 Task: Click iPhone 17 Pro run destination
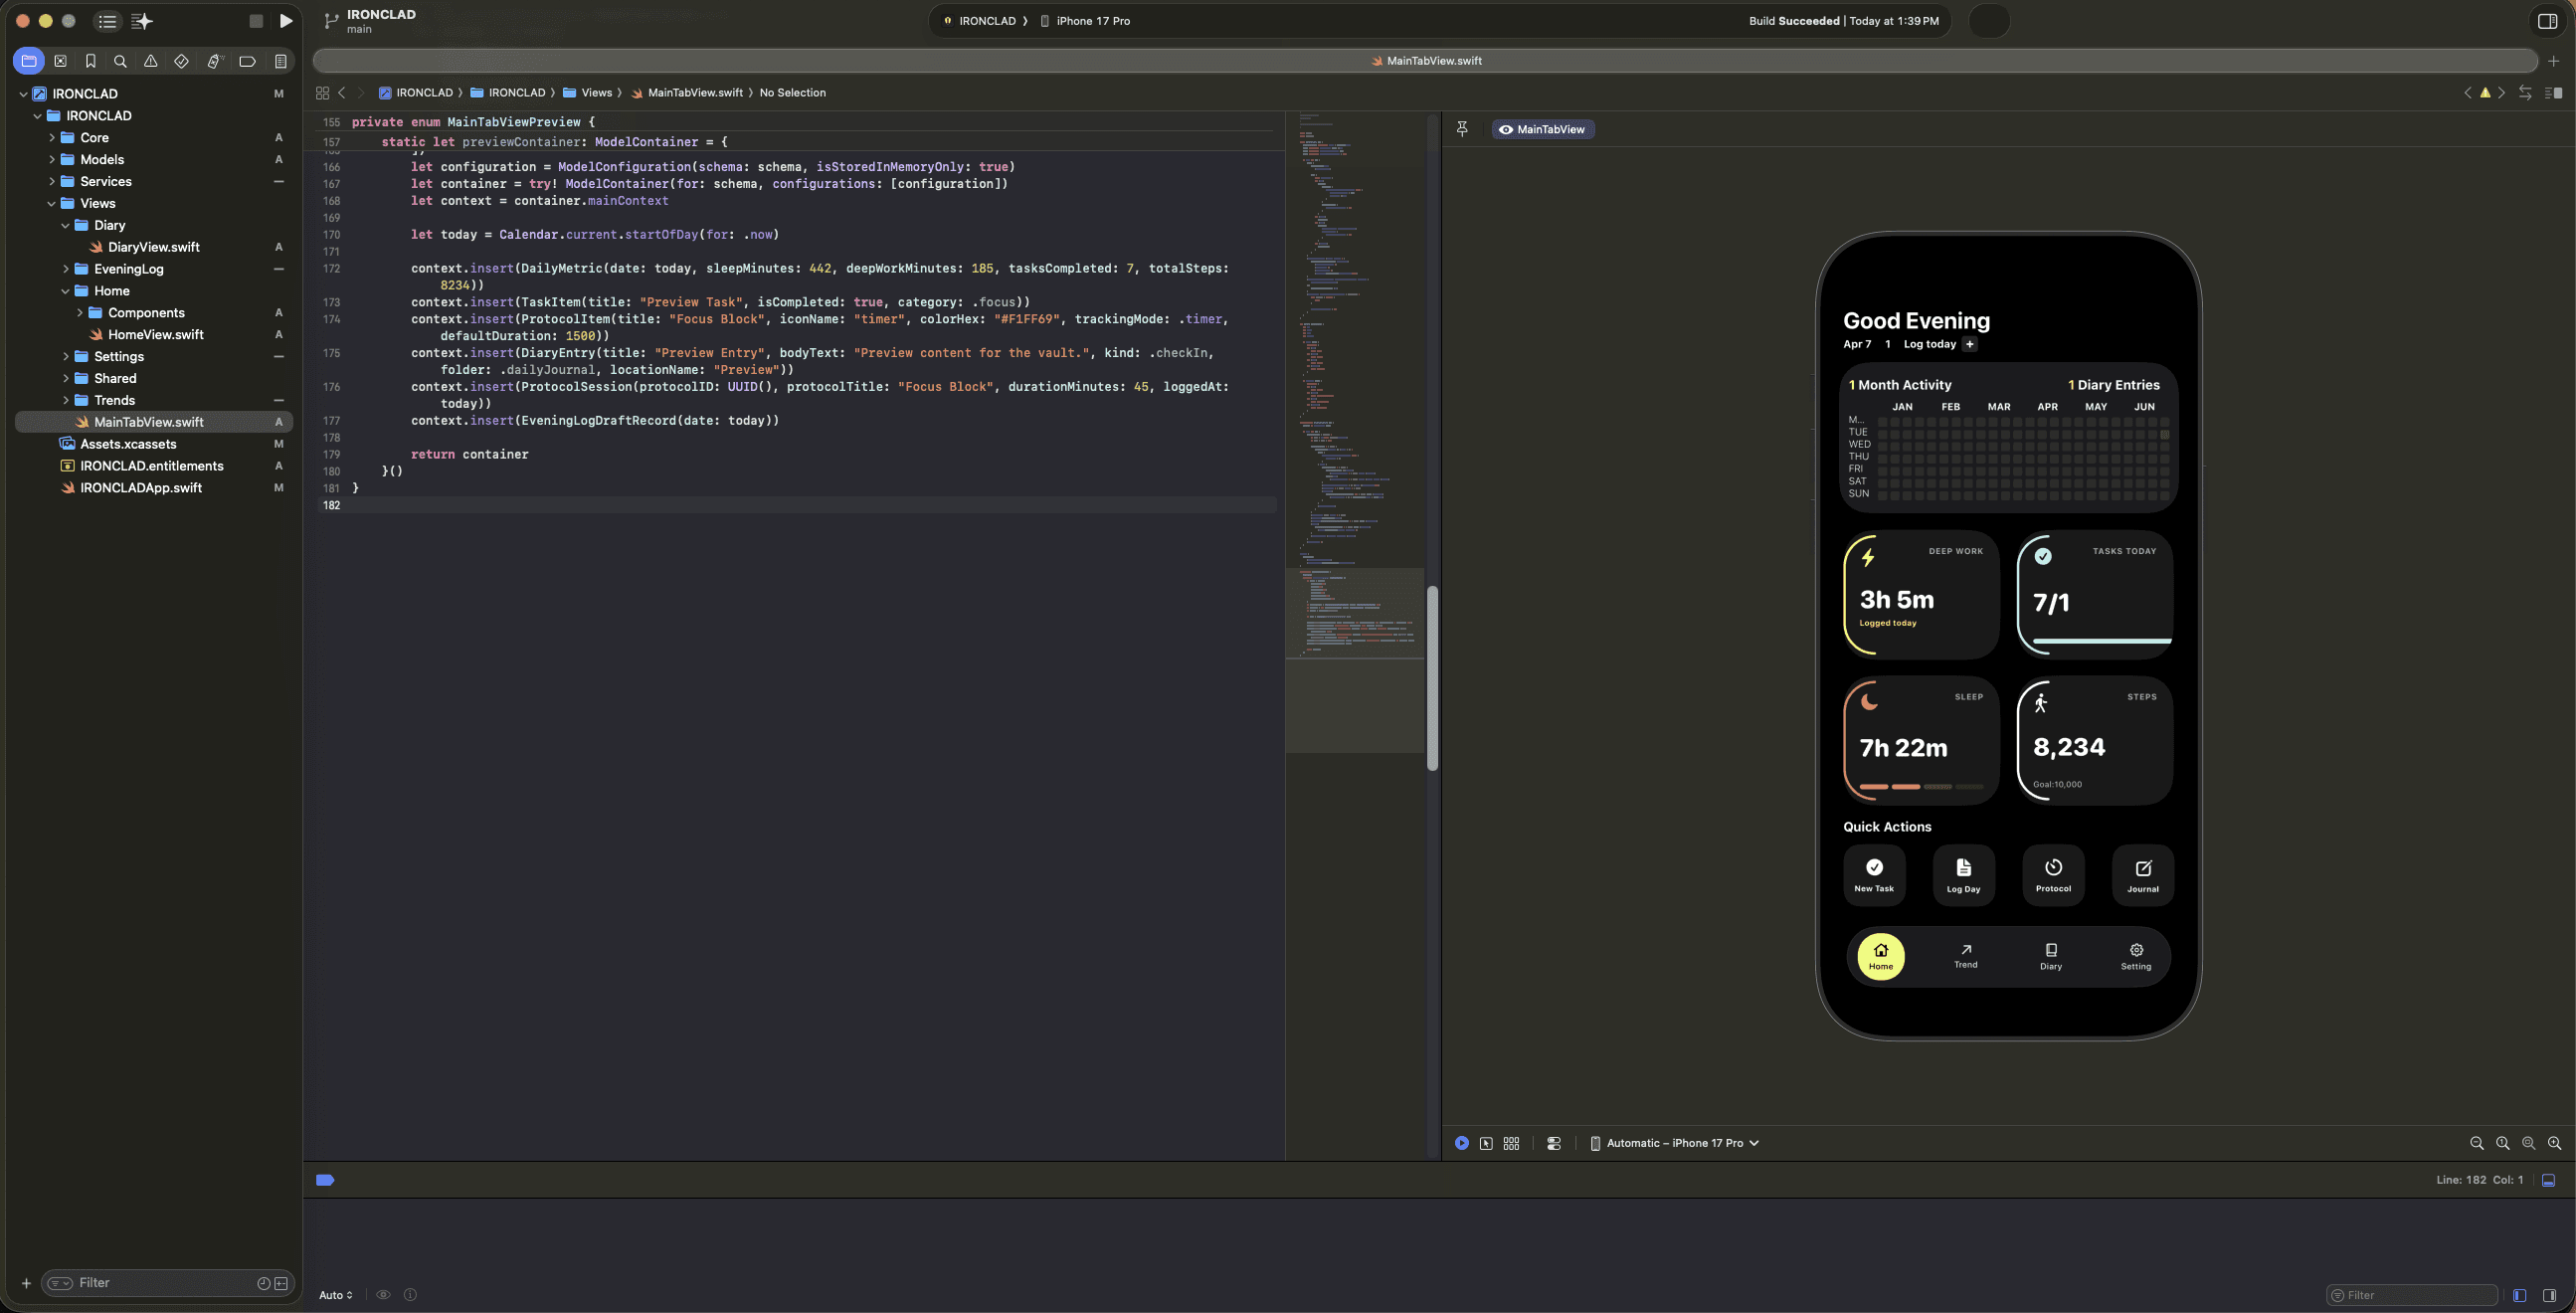tap(1085, 21)
